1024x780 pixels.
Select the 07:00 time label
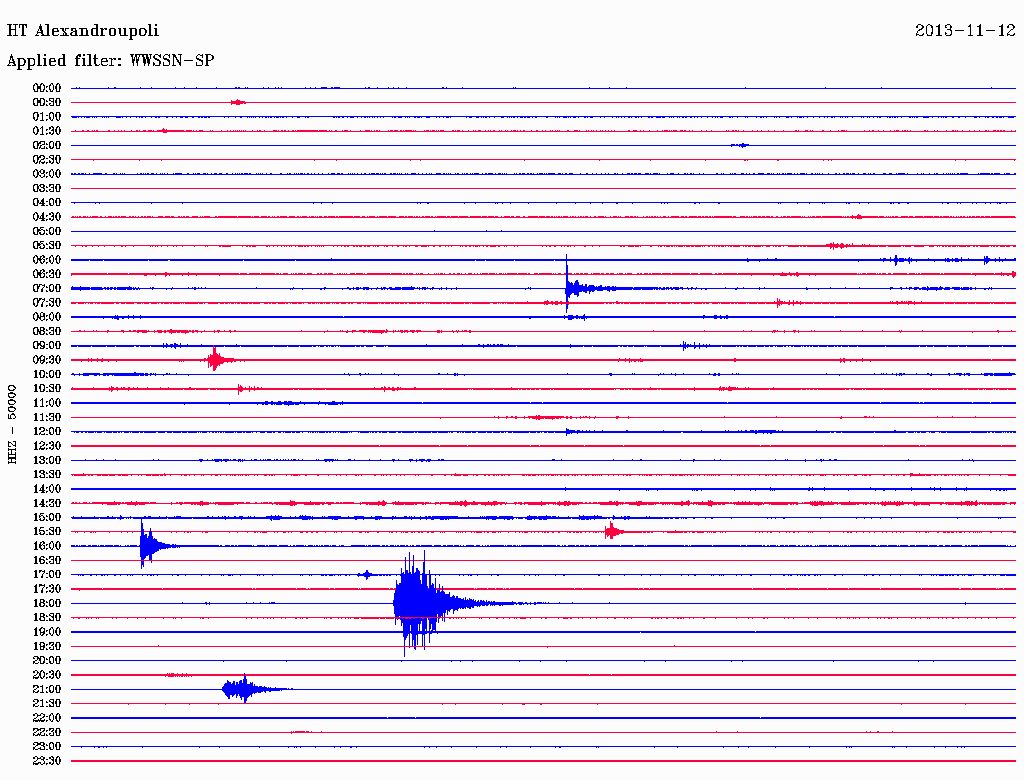tap(47, 289)
